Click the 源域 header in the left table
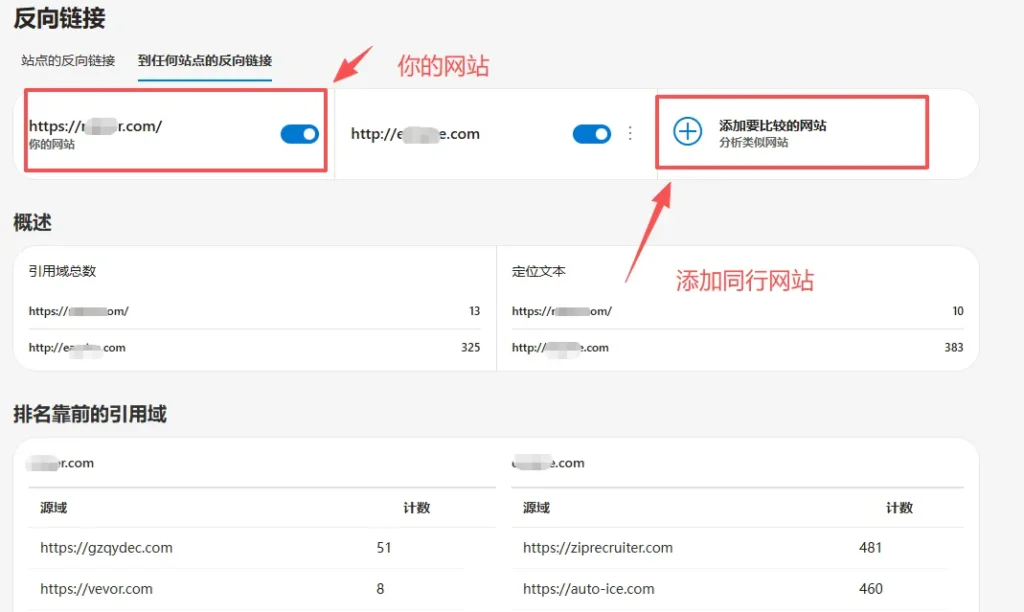This screenshot has height=612, width=1024. pos(54,507)
